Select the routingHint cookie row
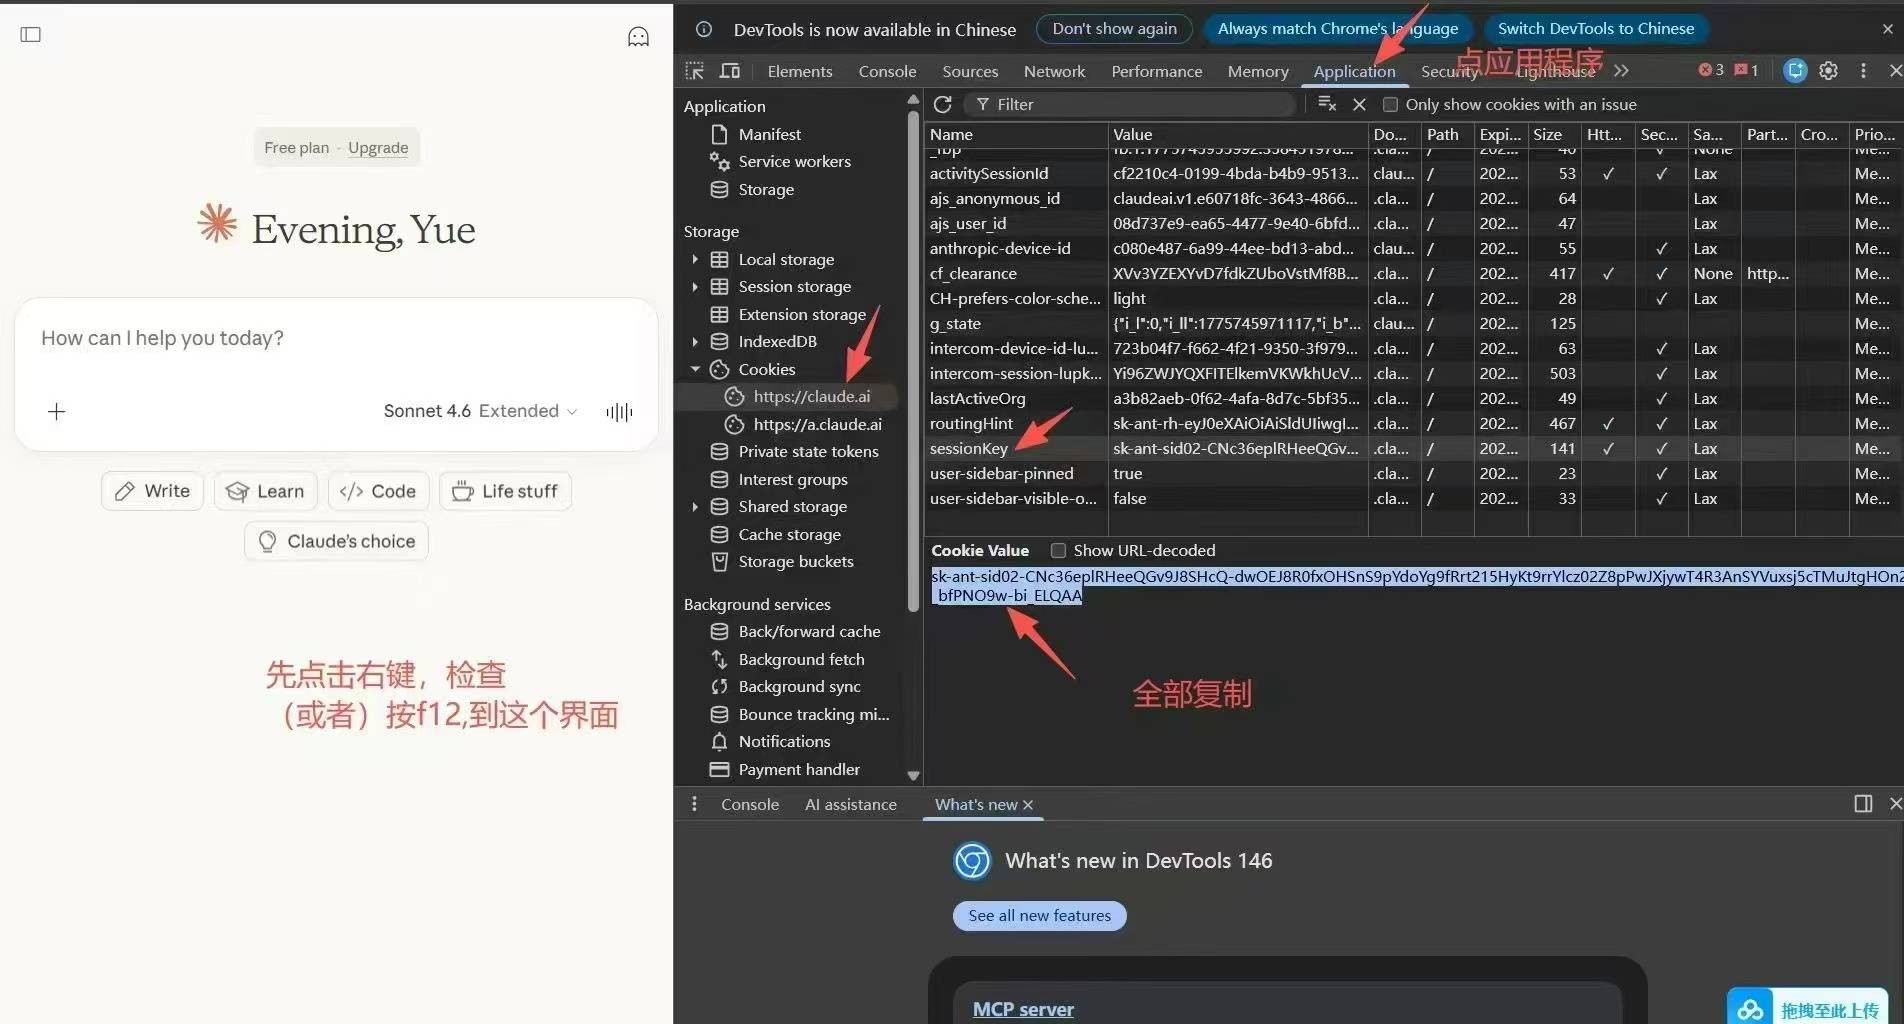 [1413, 423]
